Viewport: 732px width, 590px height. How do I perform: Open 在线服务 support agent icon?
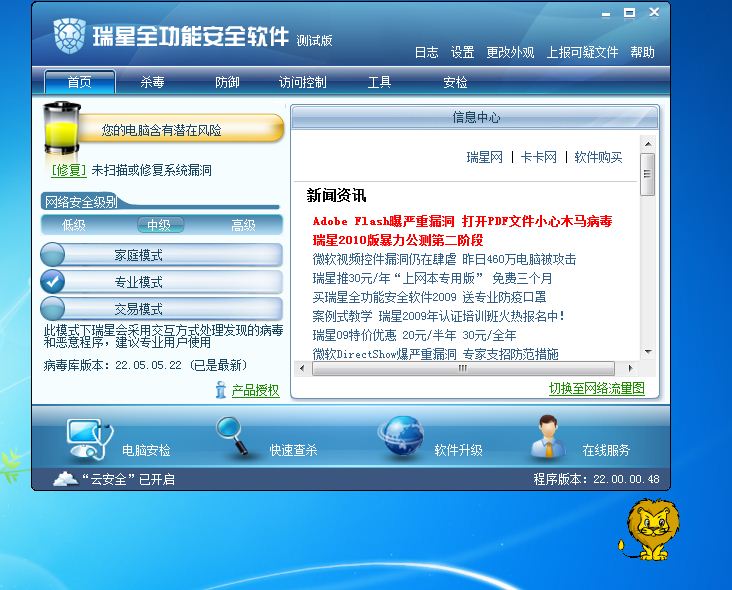(548, 436)
